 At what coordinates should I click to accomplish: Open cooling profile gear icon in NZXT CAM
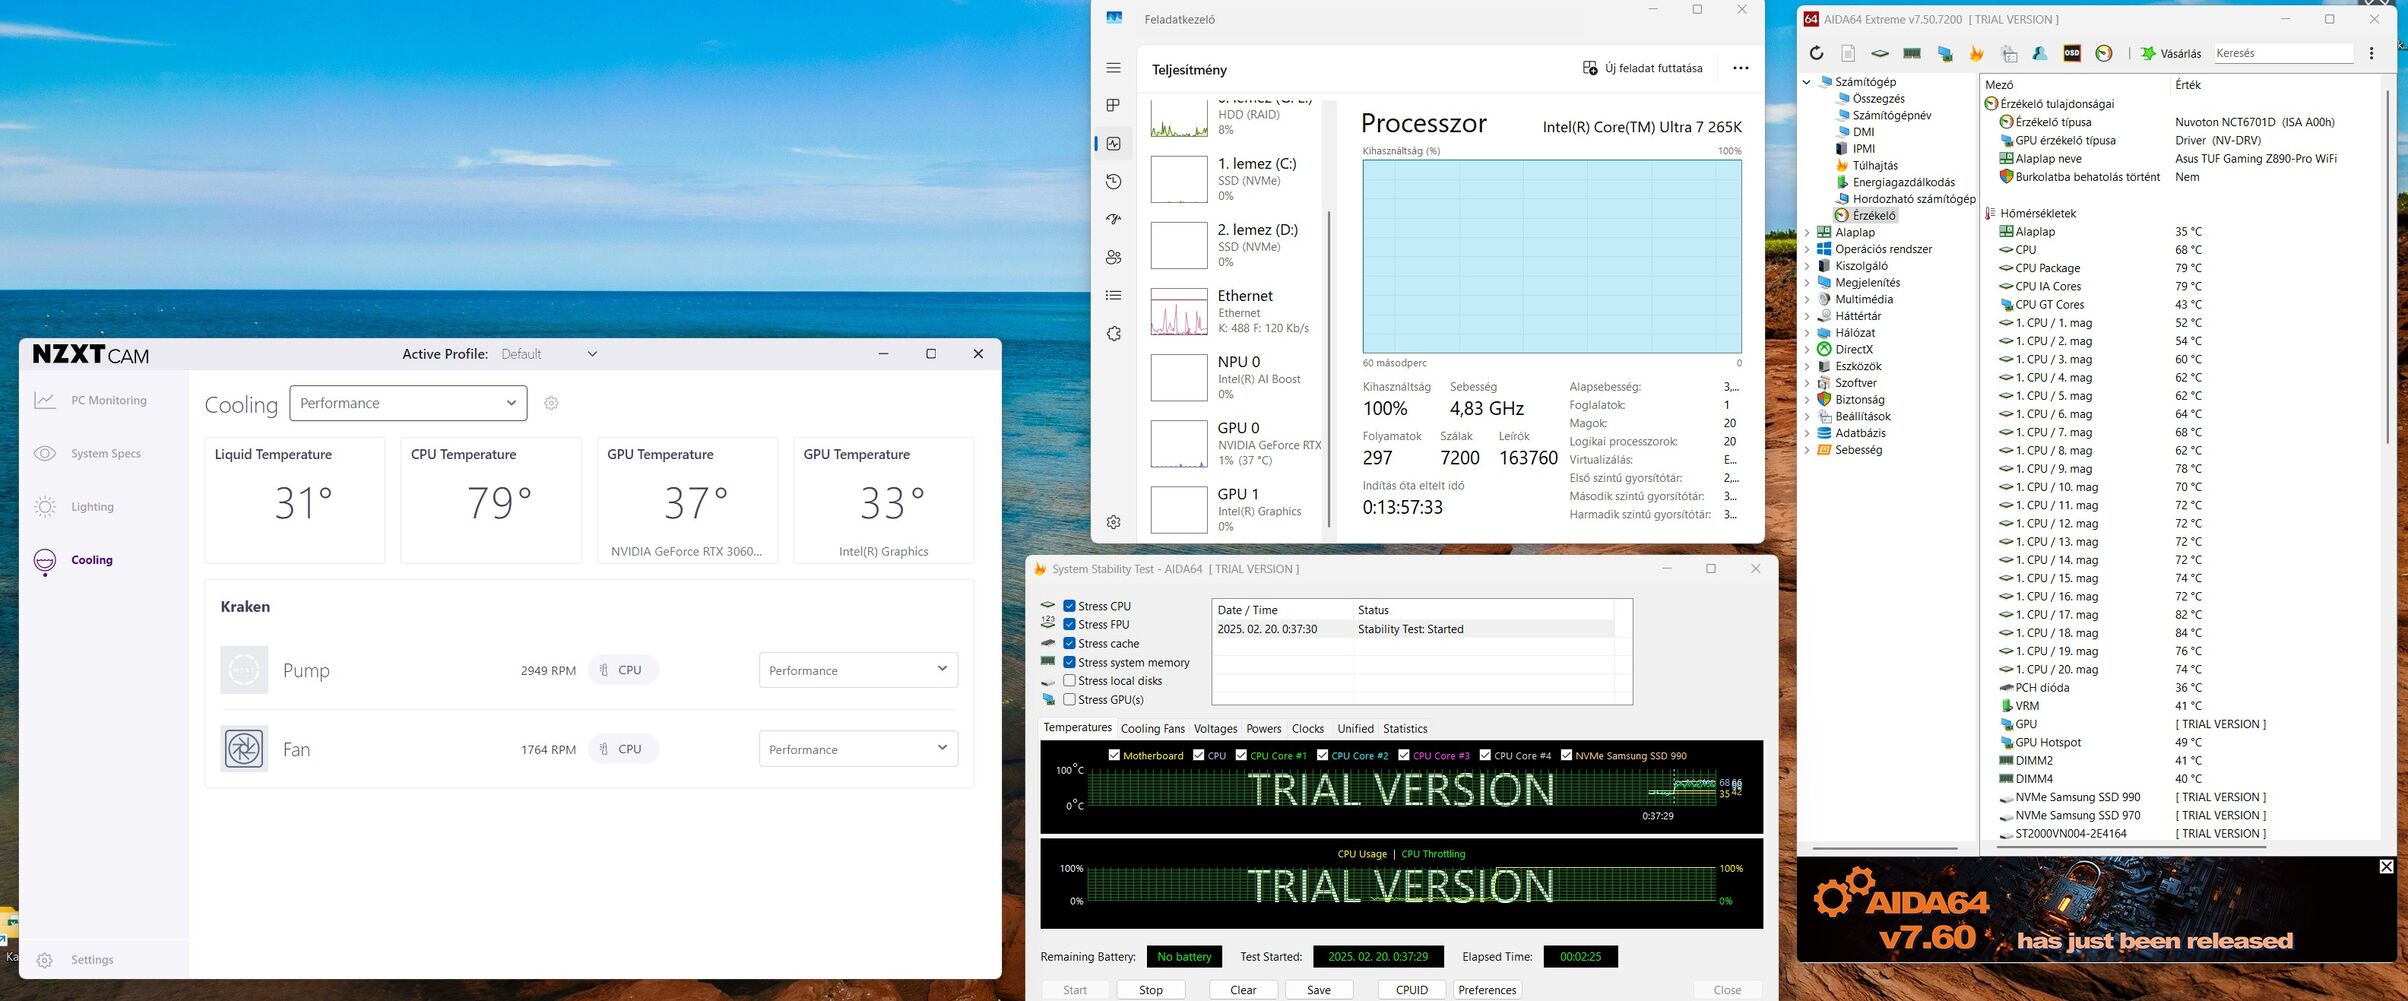(551, 403)
